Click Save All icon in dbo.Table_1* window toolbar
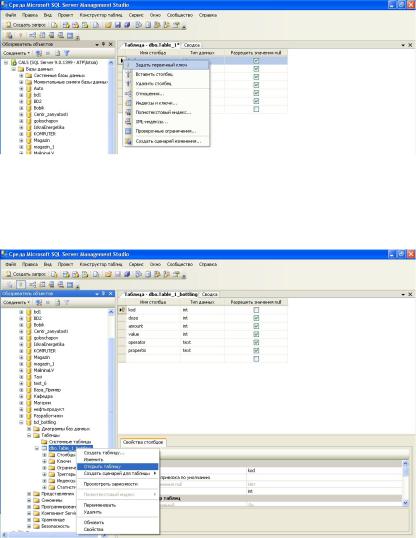The height and width of the screenshot is (538, 416). pos(127,25)
